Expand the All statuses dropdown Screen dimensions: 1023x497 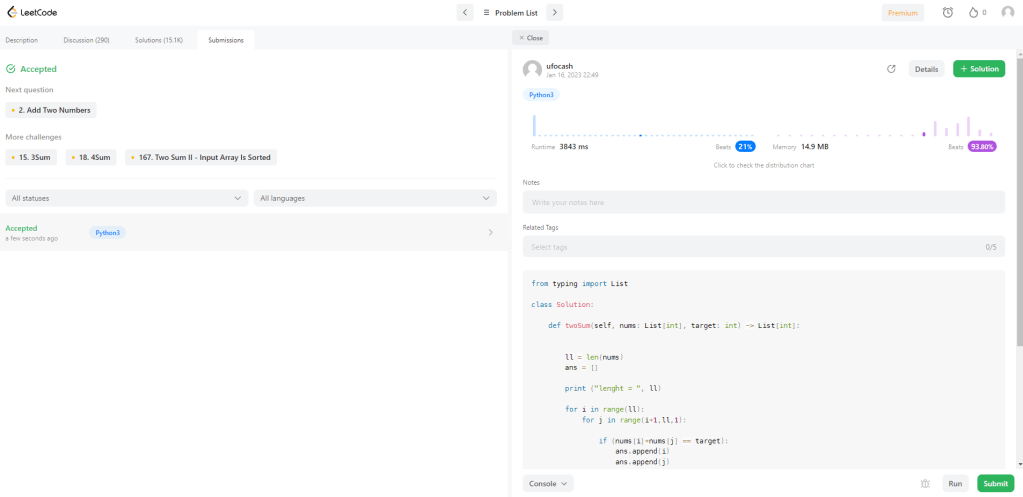pos(126,198)
